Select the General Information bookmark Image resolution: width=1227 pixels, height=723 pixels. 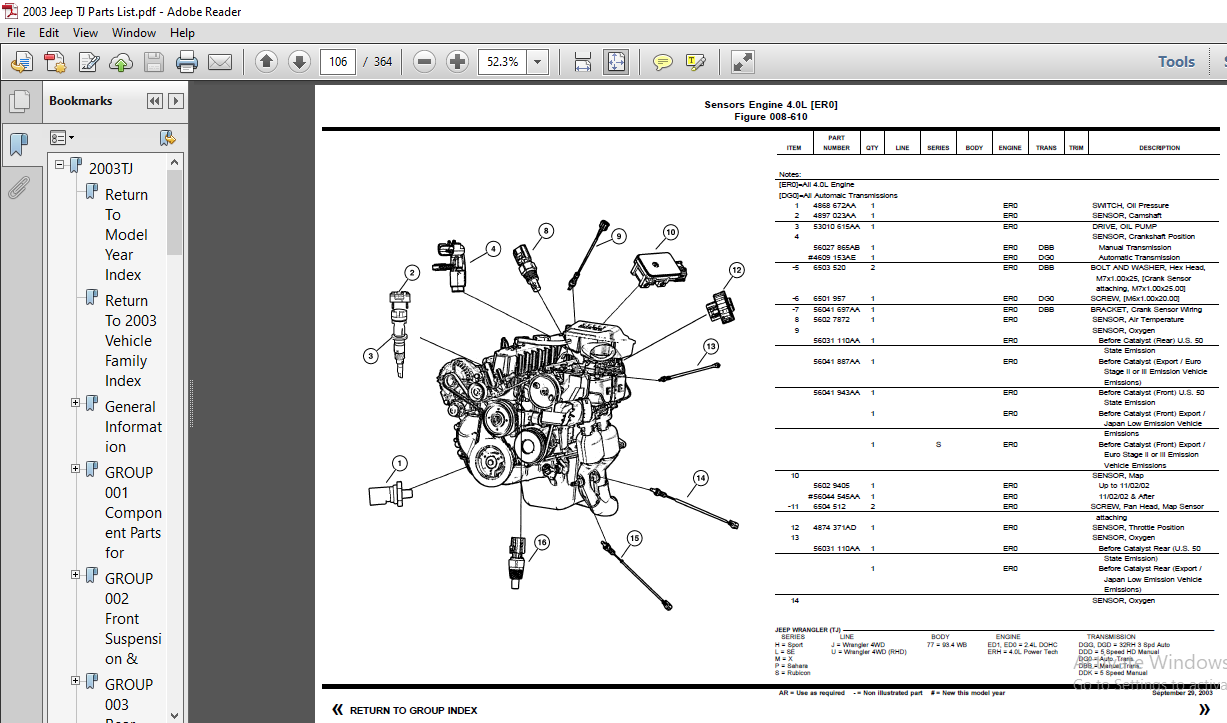(x=133, y=426)
